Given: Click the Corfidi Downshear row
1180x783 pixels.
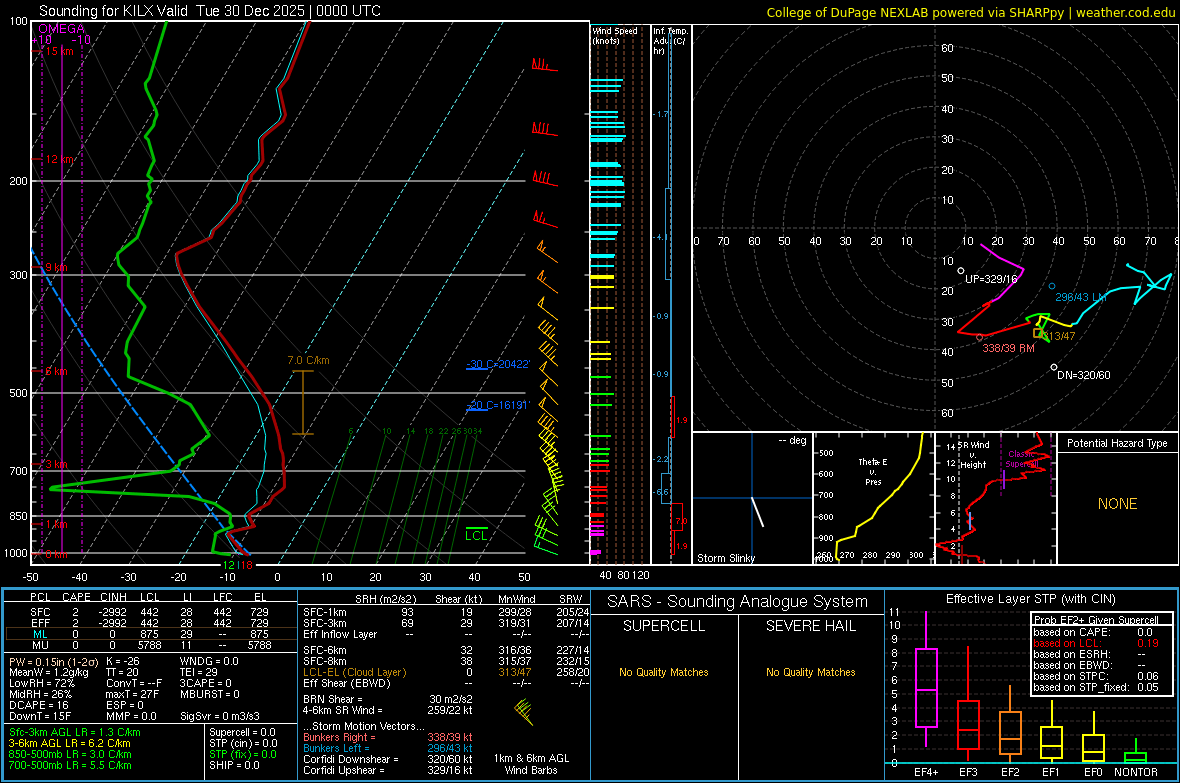Looking at the screenshot, I should tap(388, 759).
